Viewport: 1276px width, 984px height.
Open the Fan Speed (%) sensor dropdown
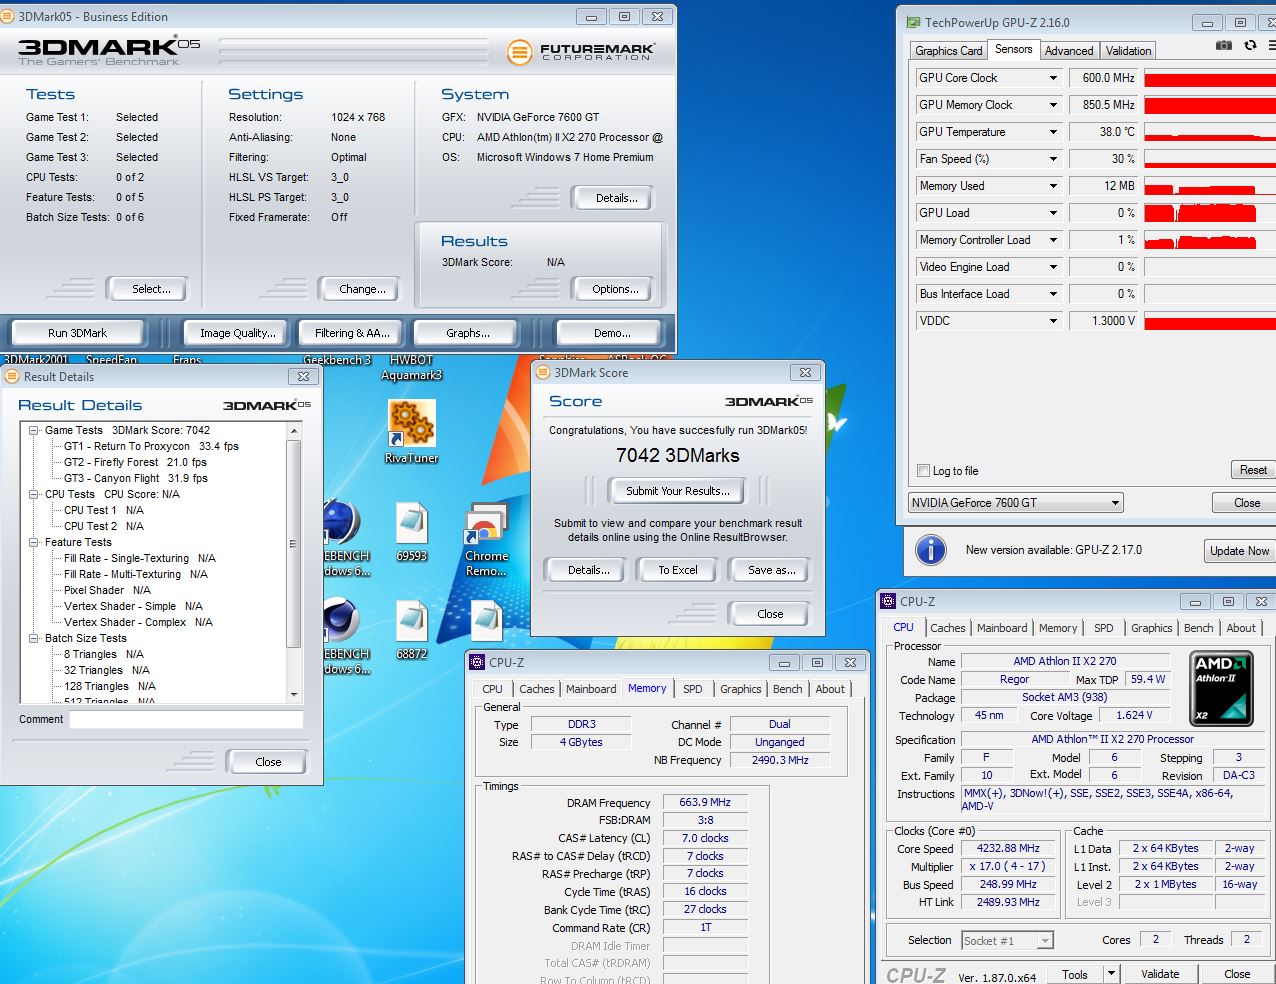coord(1053,159)
